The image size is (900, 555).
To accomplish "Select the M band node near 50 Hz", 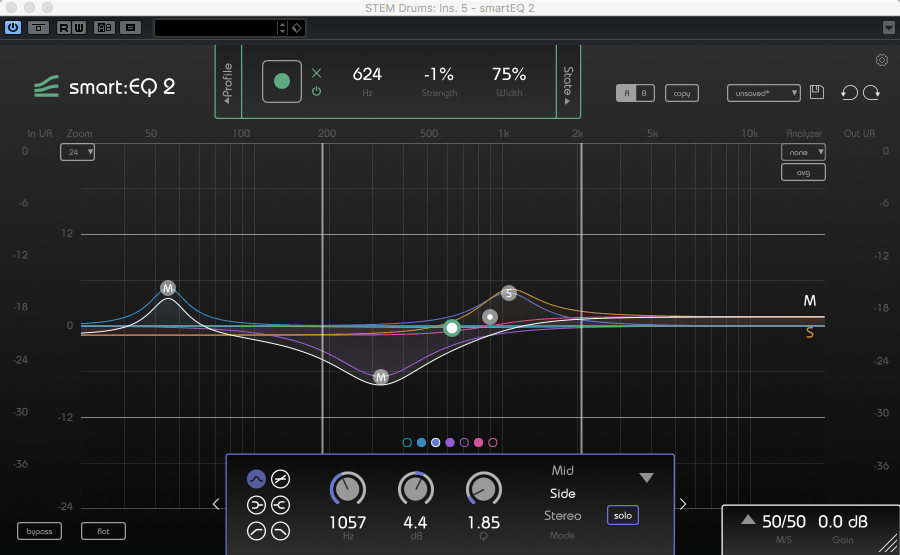I will tap(168, 288).
